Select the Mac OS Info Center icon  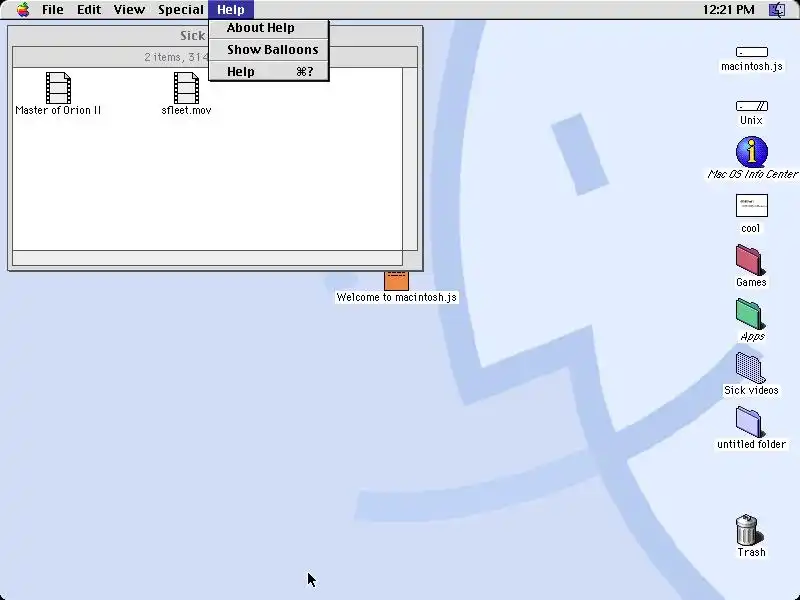tap(752, 151)
